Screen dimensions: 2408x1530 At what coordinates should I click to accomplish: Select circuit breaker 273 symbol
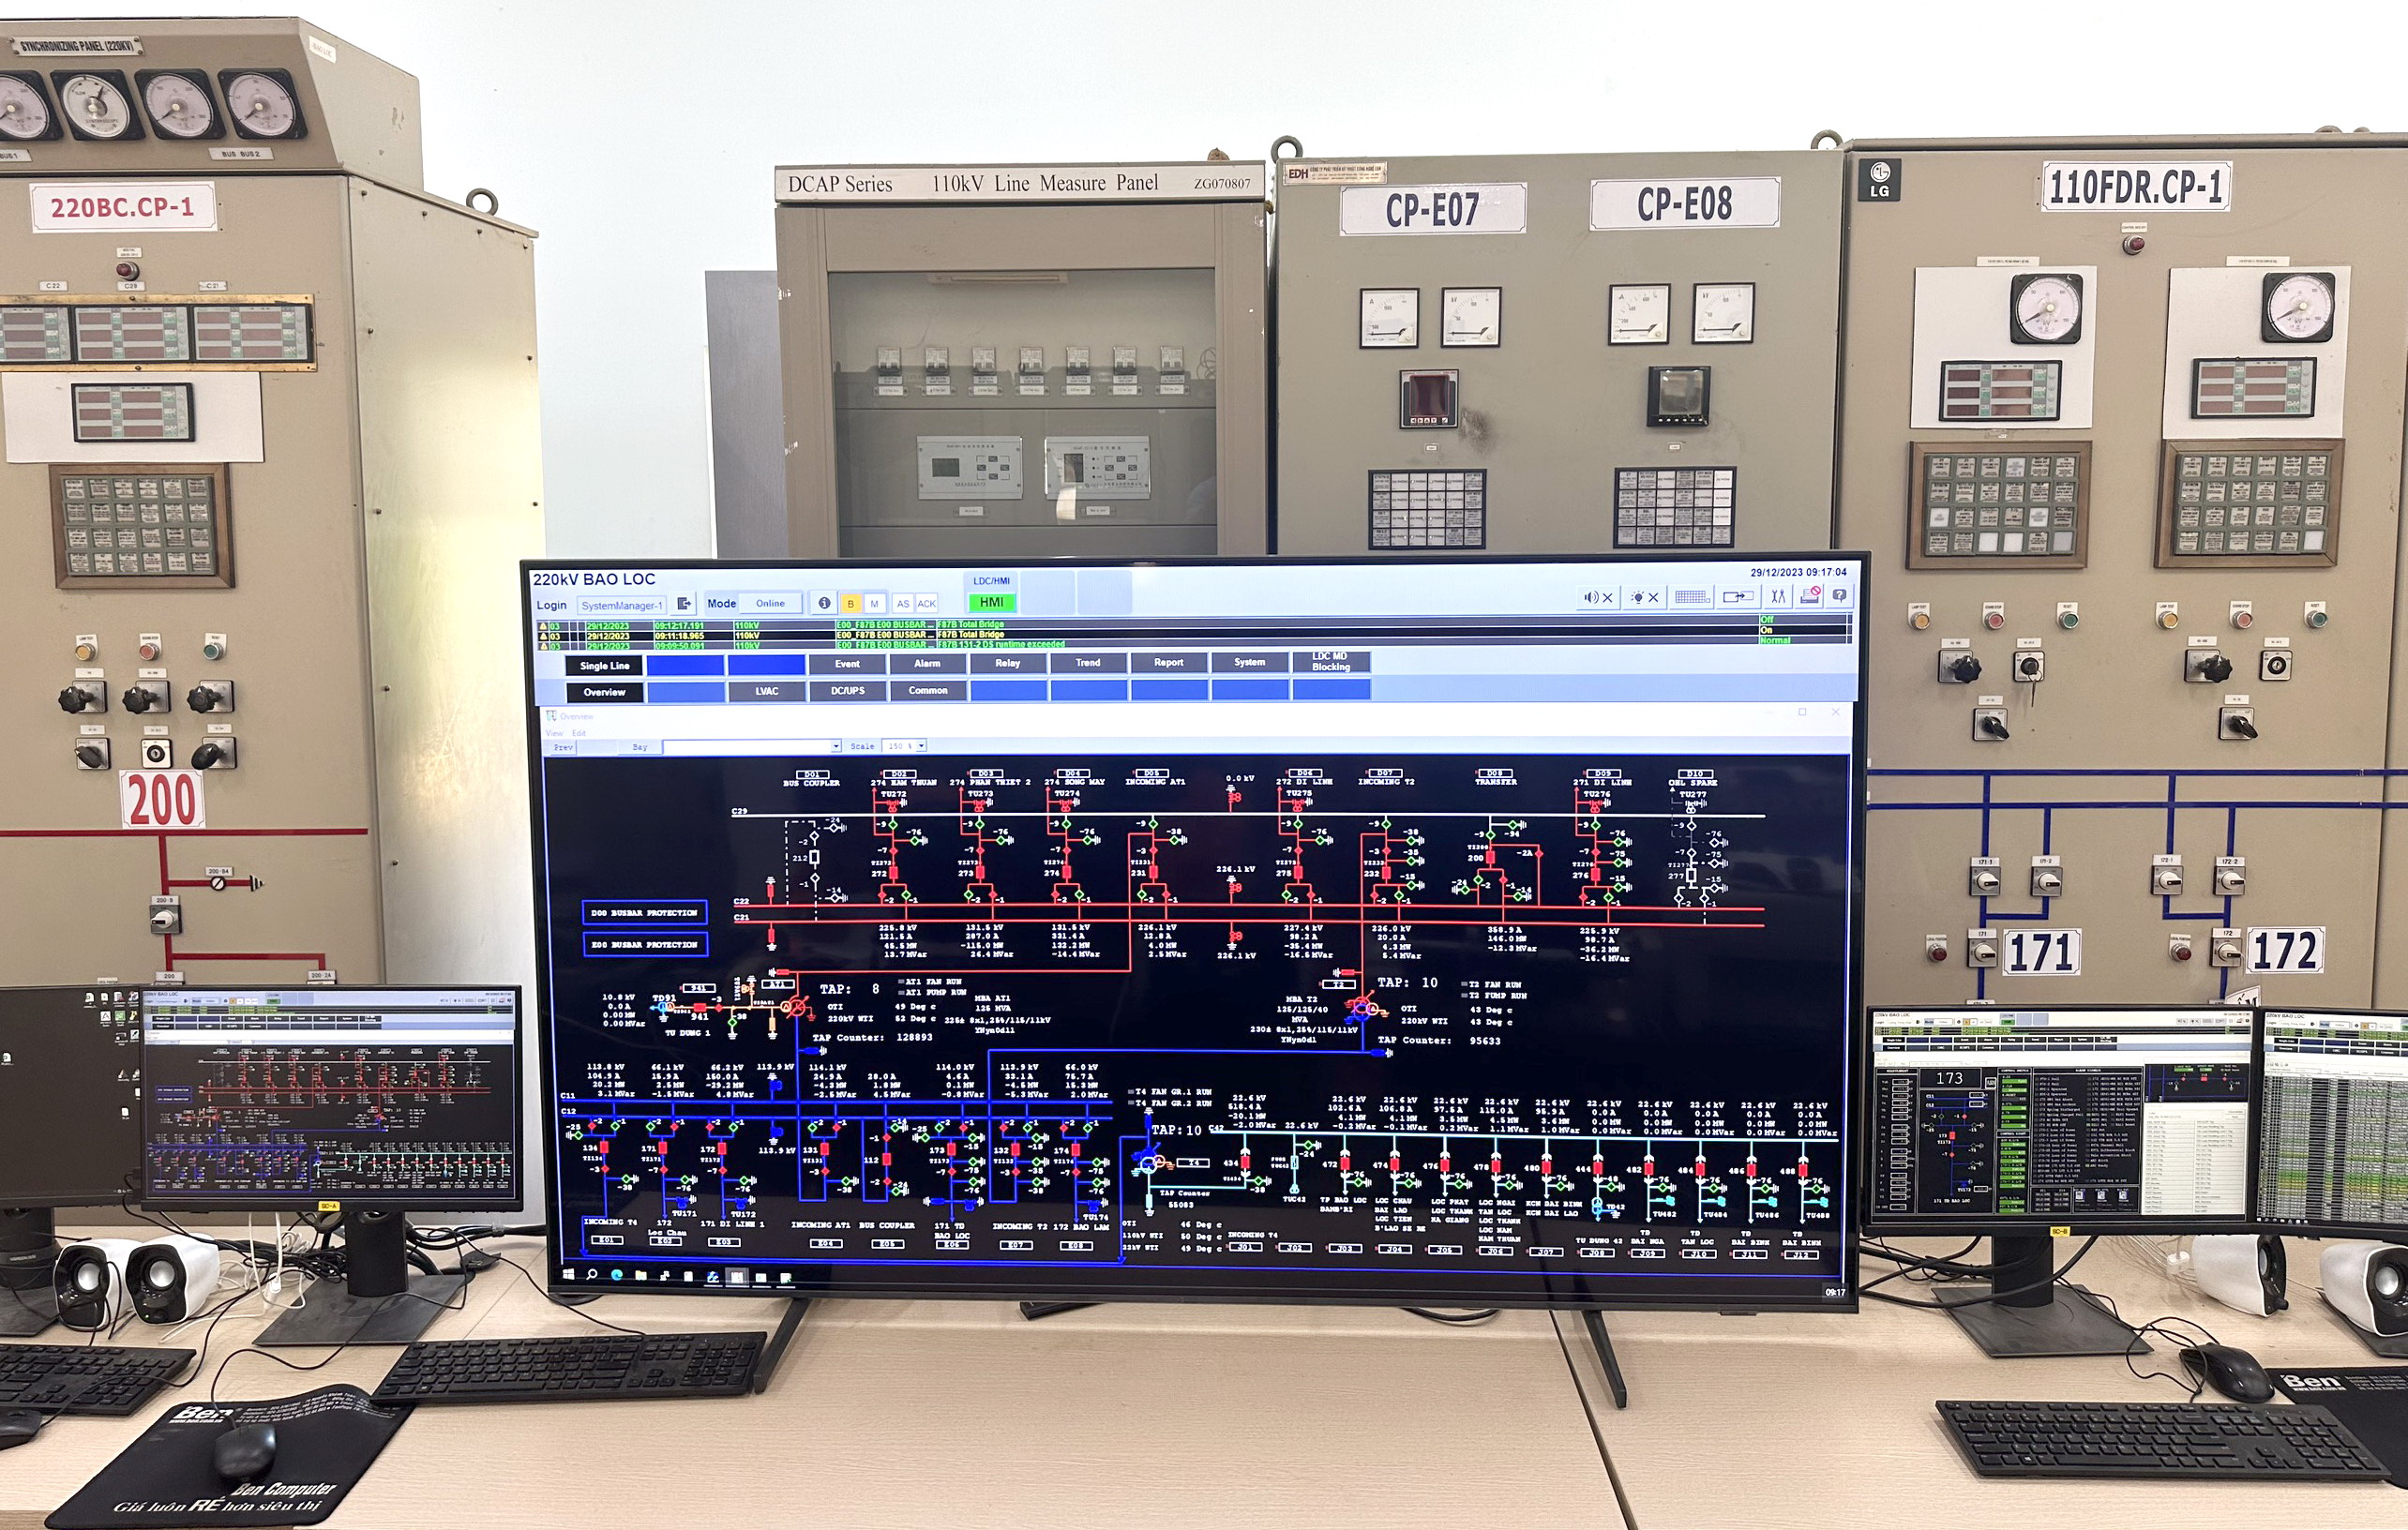pos(981,871)
